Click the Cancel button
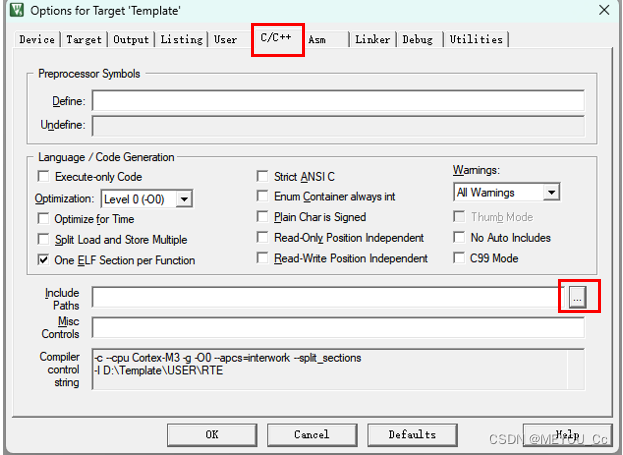 point(312,435)
